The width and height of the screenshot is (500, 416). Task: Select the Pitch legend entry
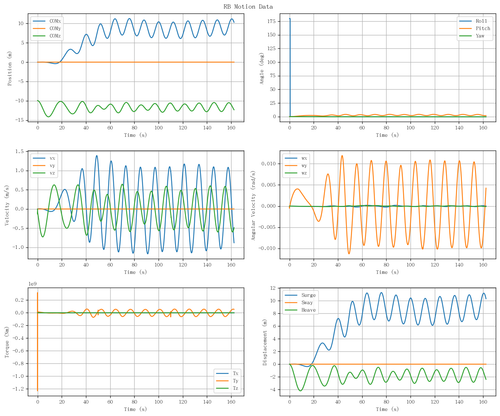[x=474, y=28]
